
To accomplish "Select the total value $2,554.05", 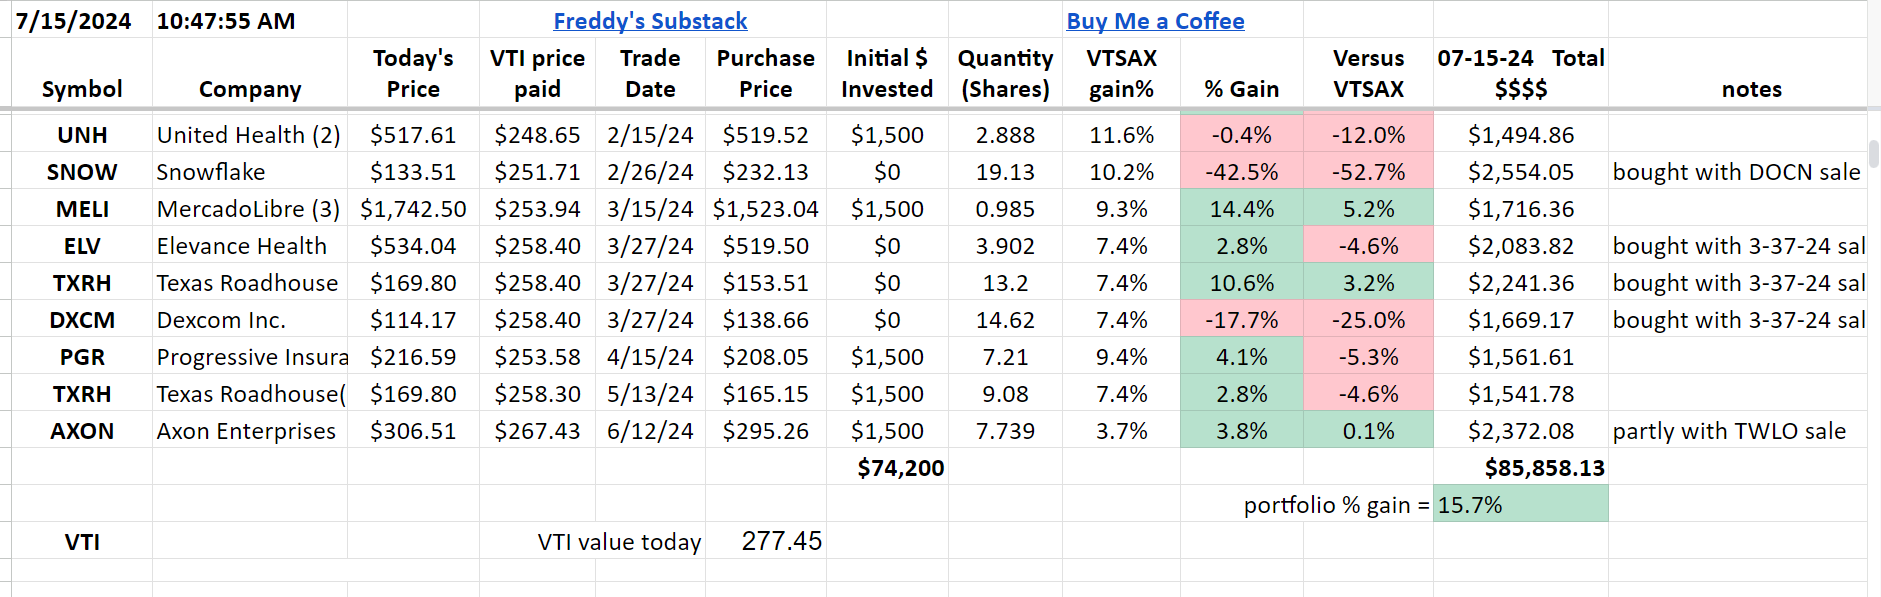I will pyautogui.click(x=1521, y=172).
